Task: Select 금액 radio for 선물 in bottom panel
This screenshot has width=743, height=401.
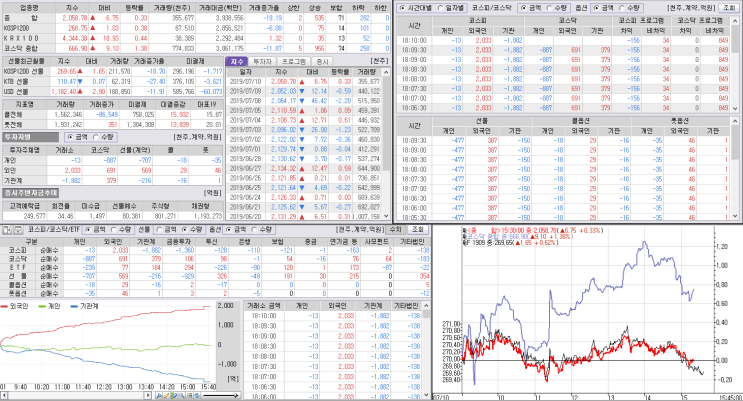Action: pyautogui.click(x=159, y=229)
